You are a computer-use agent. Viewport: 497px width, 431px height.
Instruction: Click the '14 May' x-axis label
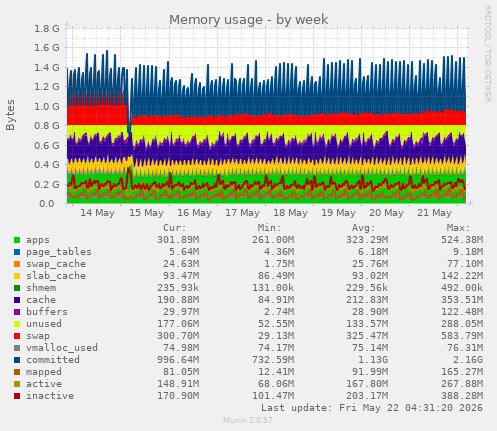[97, 213]
